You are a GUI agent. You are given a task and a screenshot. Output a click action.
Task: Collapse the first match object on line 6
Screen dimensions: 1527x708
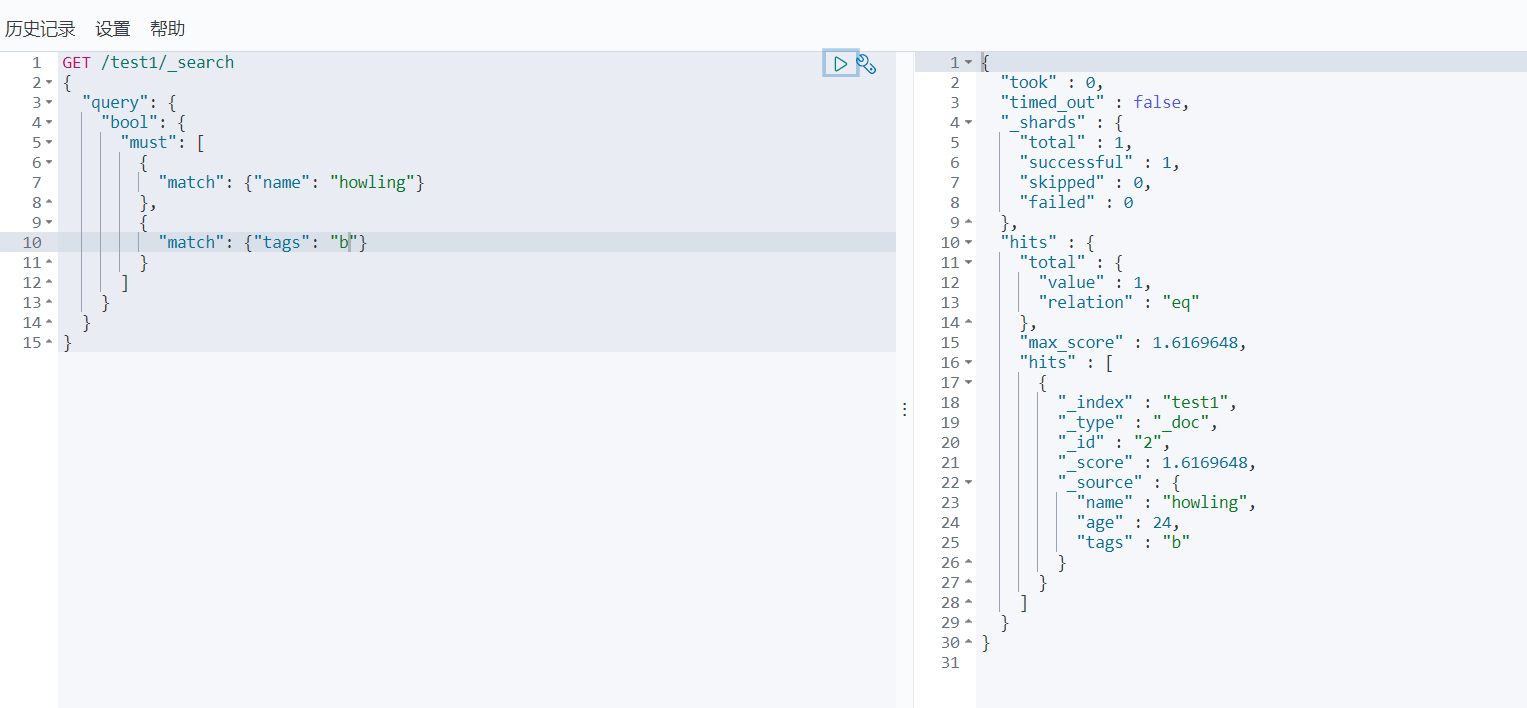(x=49, y=163)
